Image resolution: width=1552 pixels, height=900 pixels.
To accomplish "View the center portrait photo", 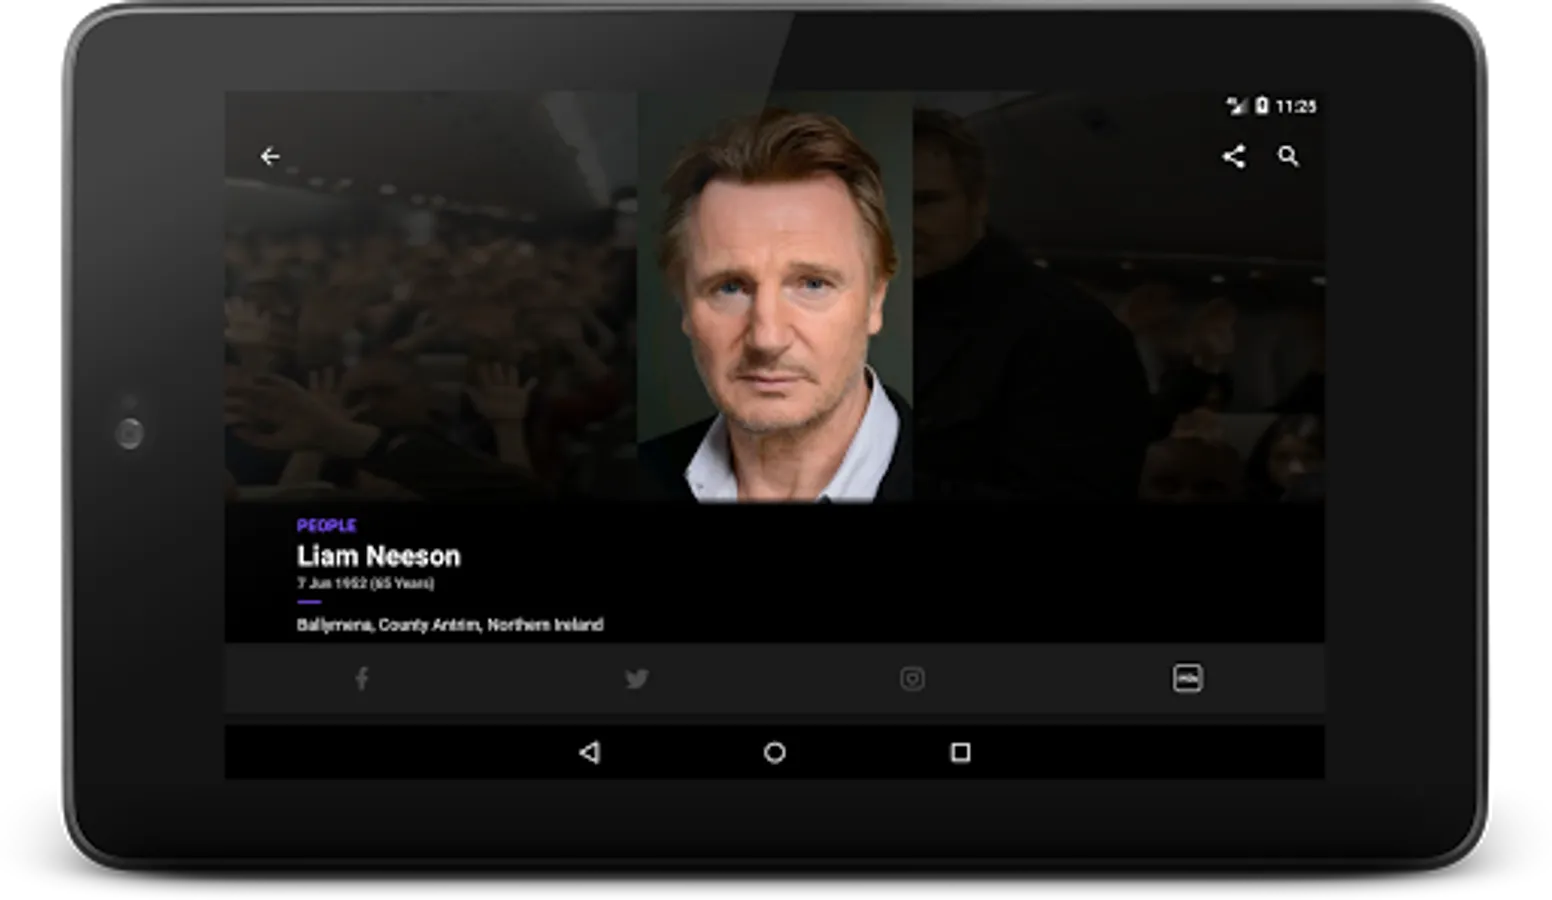I will tap(775, 297).
